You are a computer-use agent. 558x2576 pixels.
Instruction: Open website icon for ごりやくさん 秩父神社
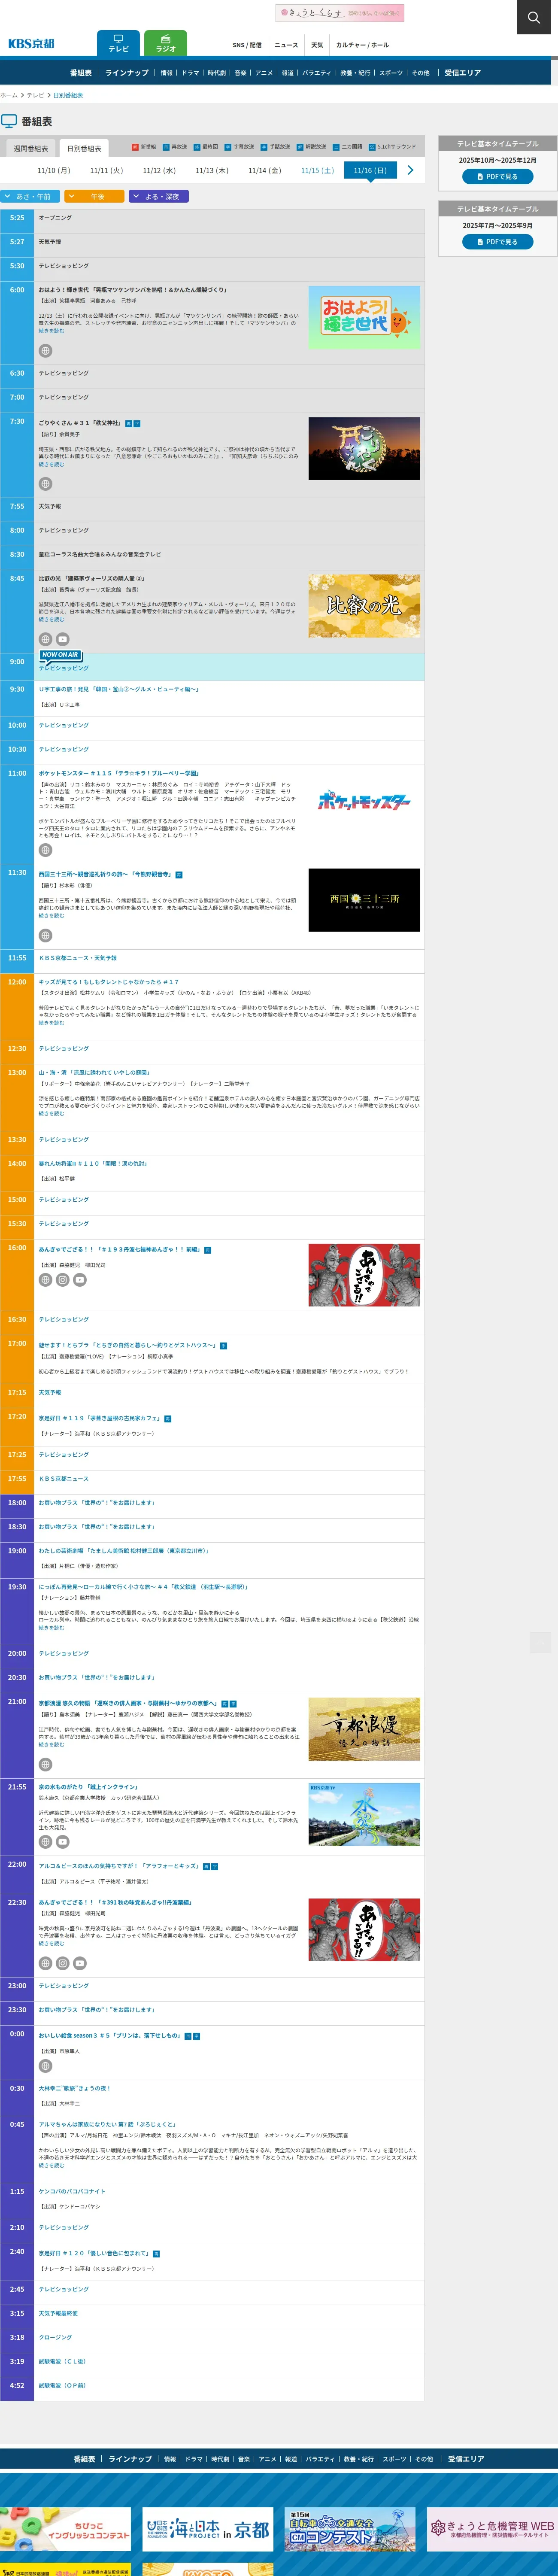[45, 484]
